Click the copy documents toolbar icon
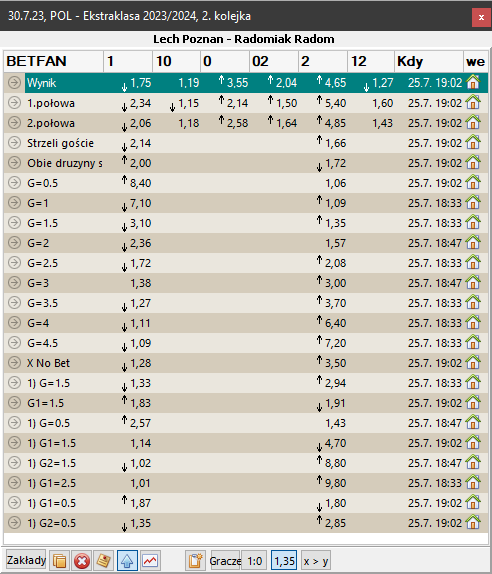492x574 pixels. [x=59, y=560]
